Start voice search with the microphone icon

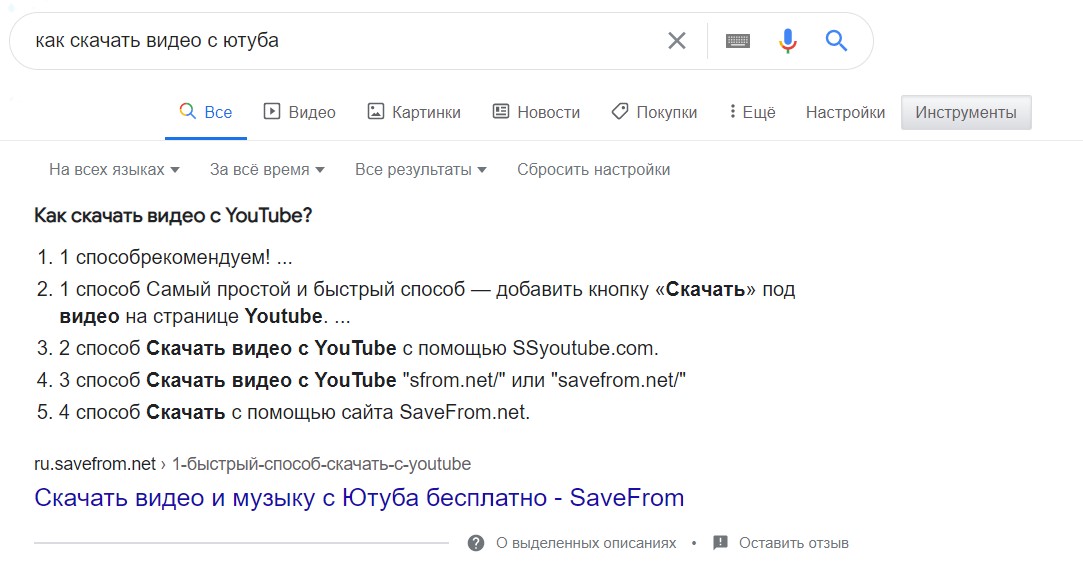788,41
